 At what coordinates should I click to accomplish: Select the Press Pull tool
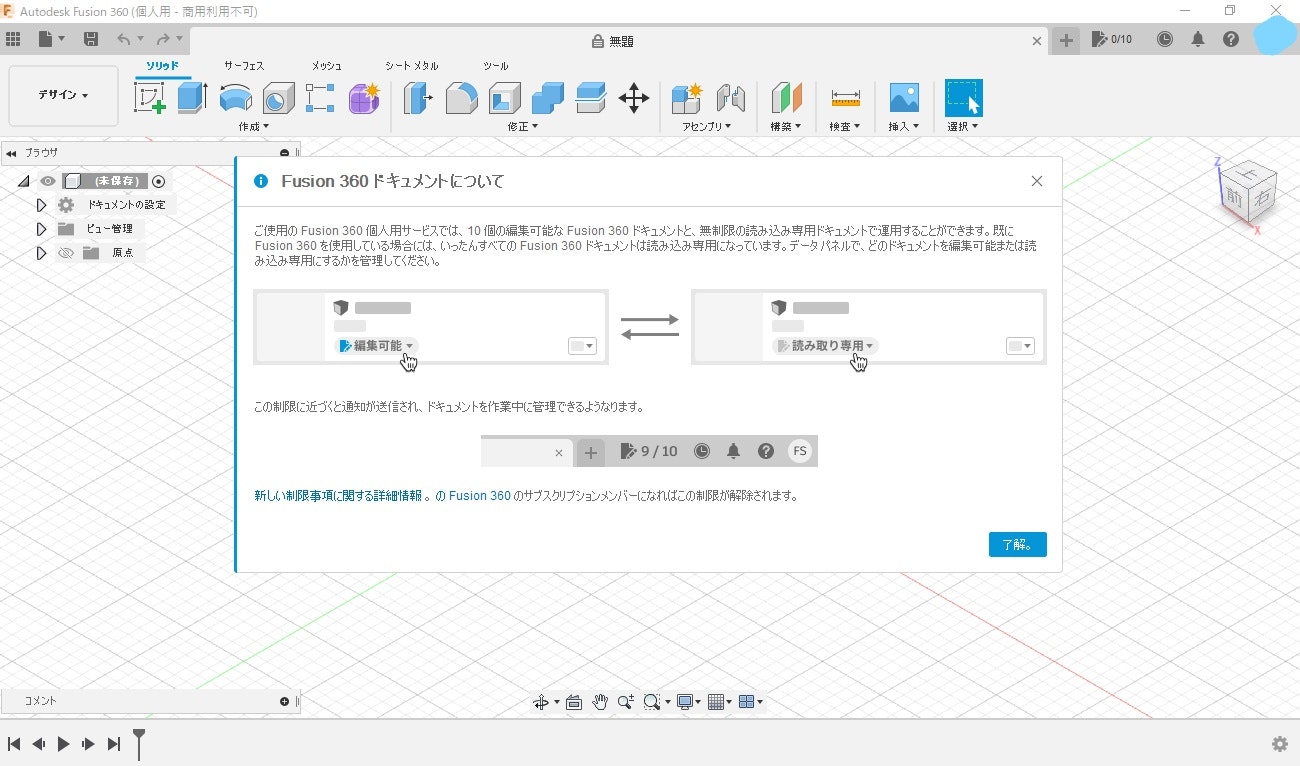[x=418, y=98]
